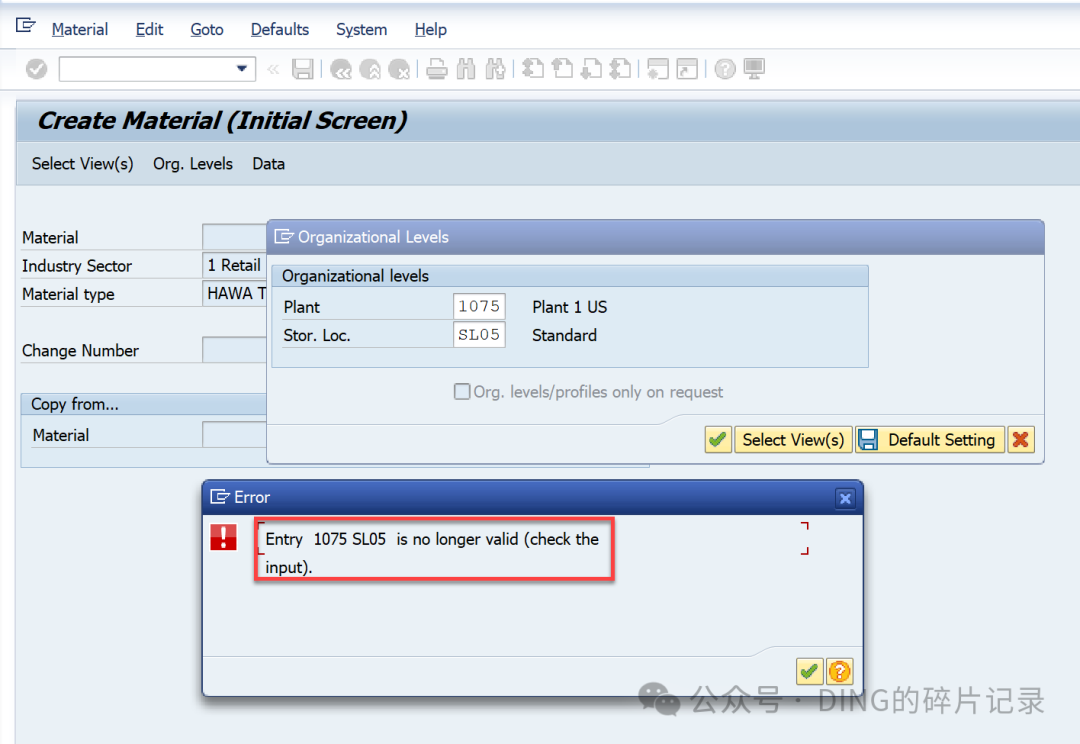Viewport: 1080px width, 744px height.
Task: Click the 'Standard' storage location description
Action: 564,335
